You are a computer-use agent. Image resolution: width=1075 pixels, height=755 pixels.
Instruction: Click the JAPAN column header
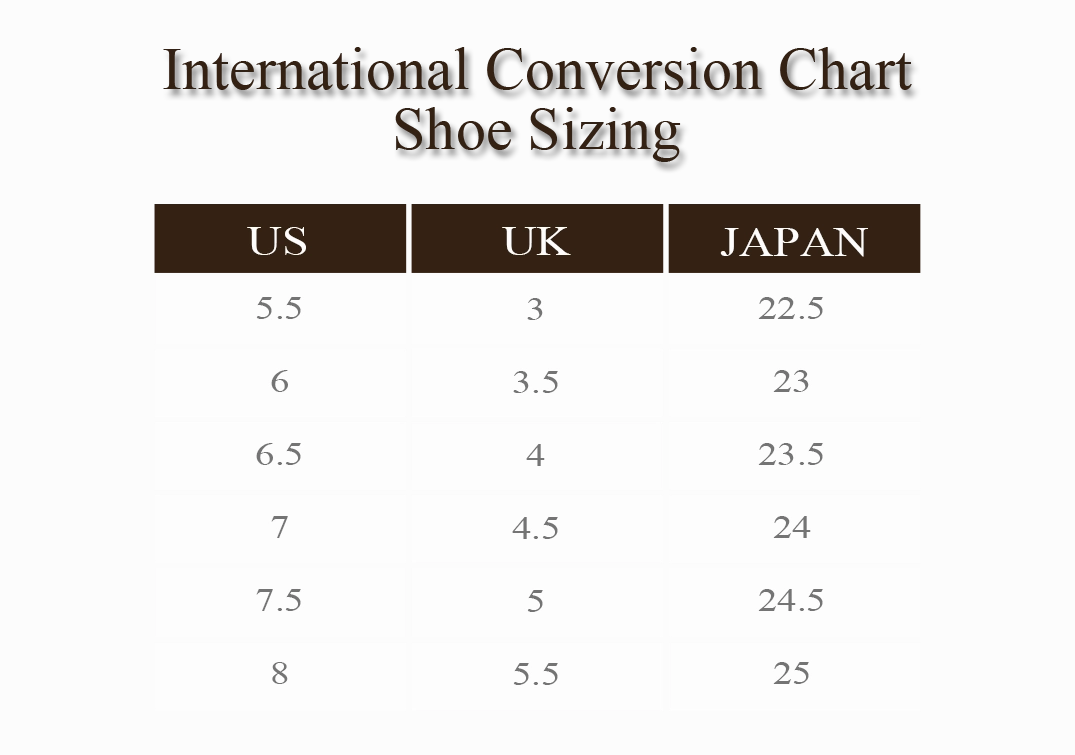tap(793, 241)
